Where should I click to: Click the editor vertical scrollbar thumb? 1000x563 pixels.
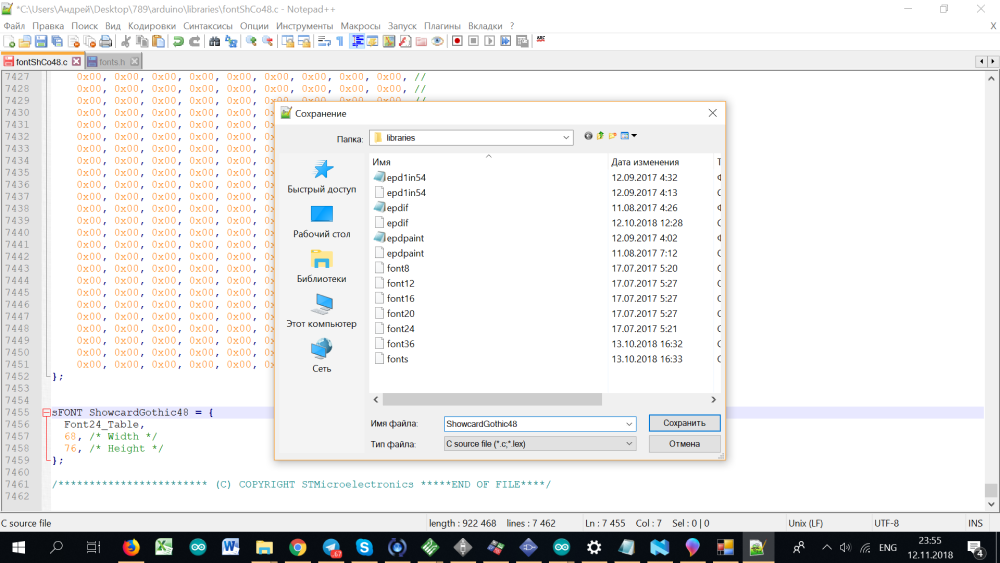(990, 490)
